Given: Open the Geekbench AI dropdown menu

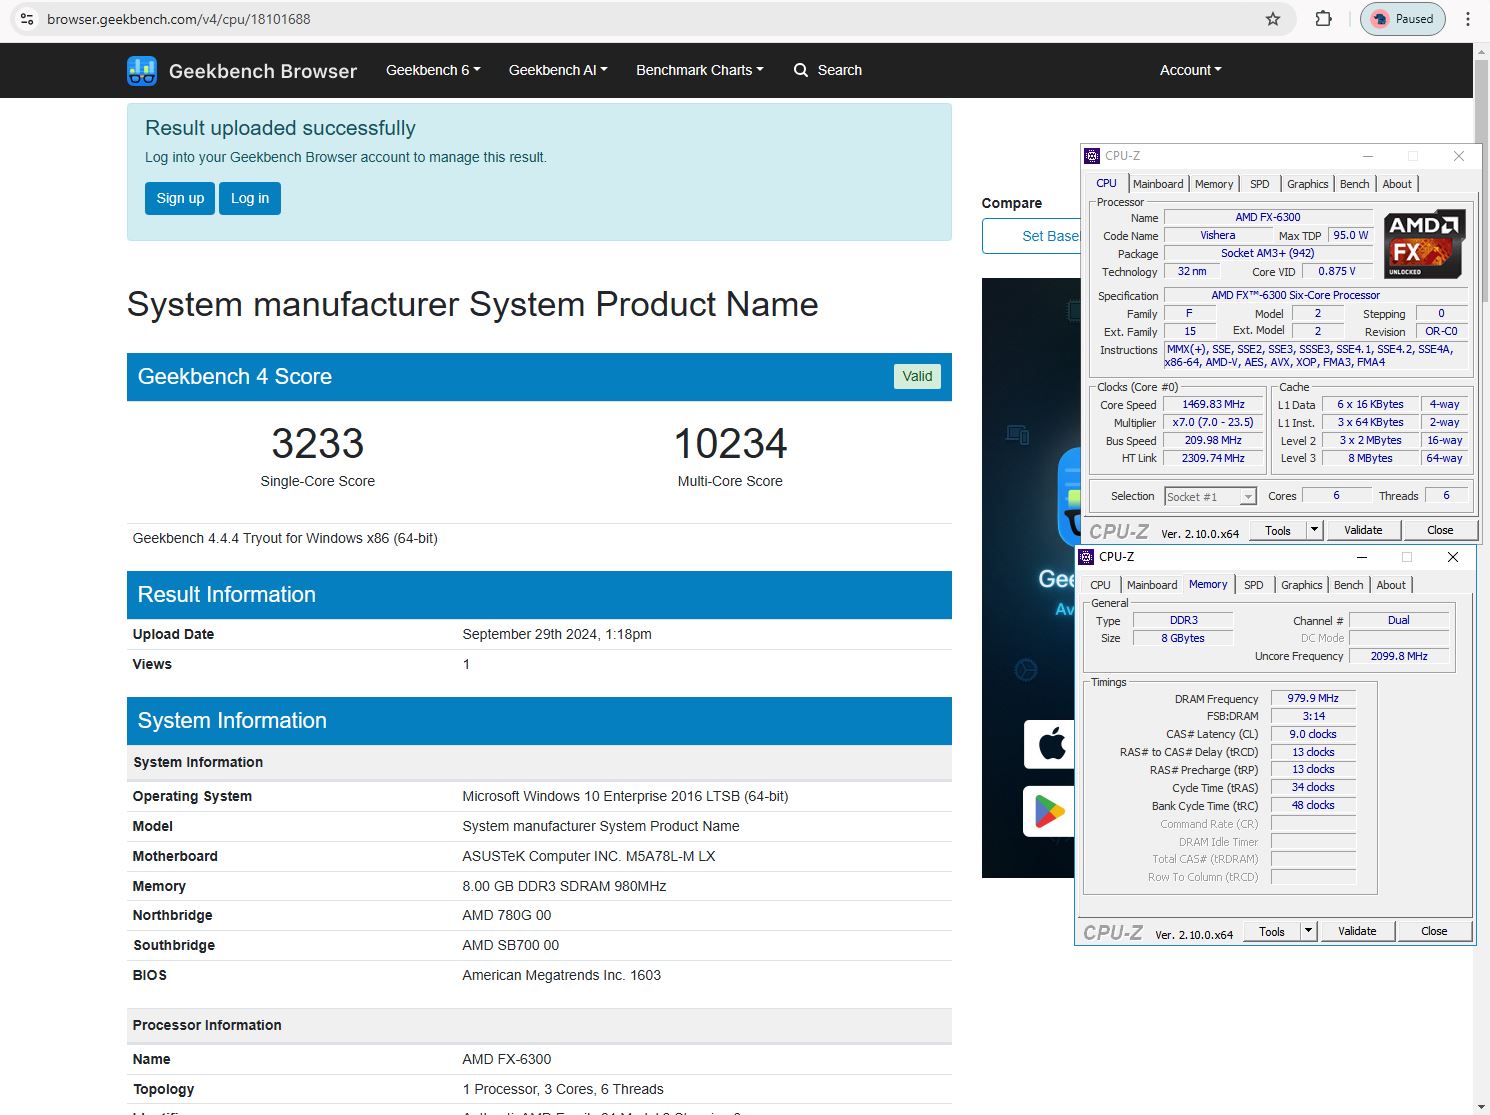Looking at the screenshot, I should [x=558, y=70].
